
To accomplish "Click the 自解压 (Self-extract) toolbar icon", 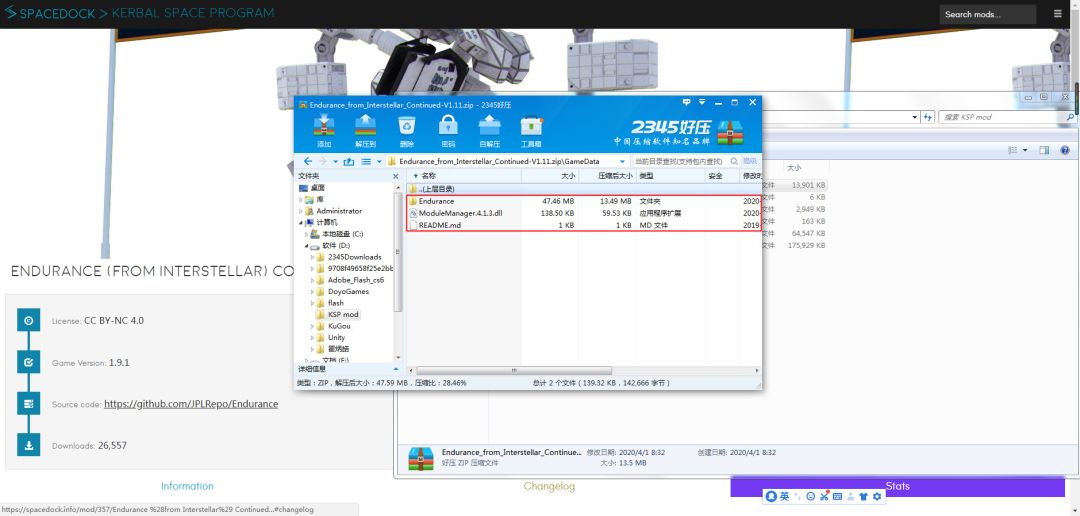I will (x=489, y=131).
